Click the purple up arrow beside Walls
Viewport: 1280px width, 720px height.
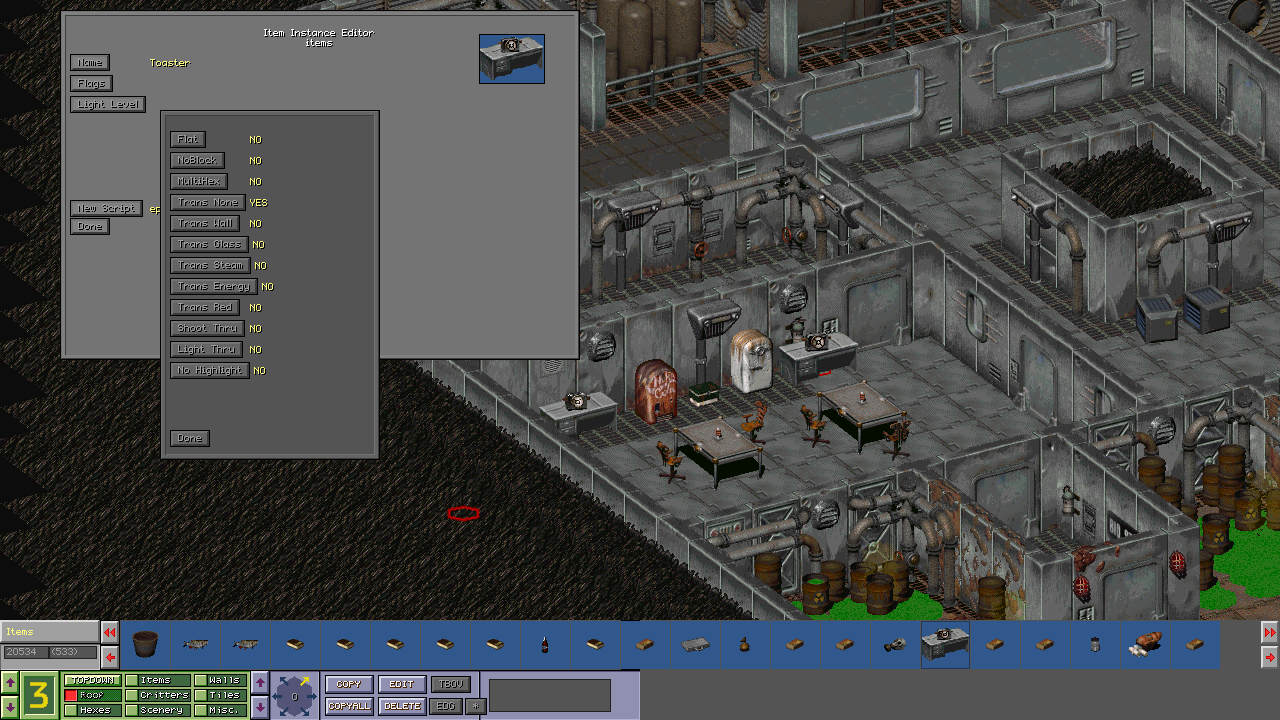pyautogui.click(x=260, y=682)
